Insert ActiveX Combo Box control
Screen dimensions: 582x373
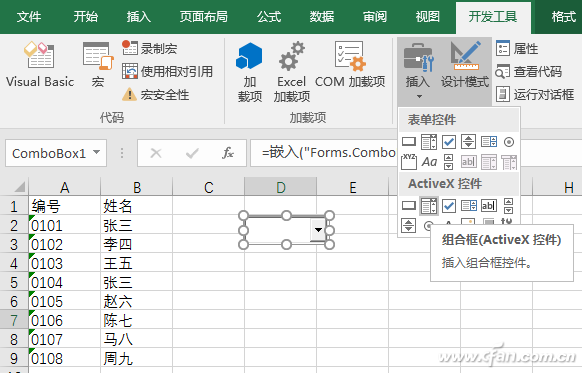429,206
